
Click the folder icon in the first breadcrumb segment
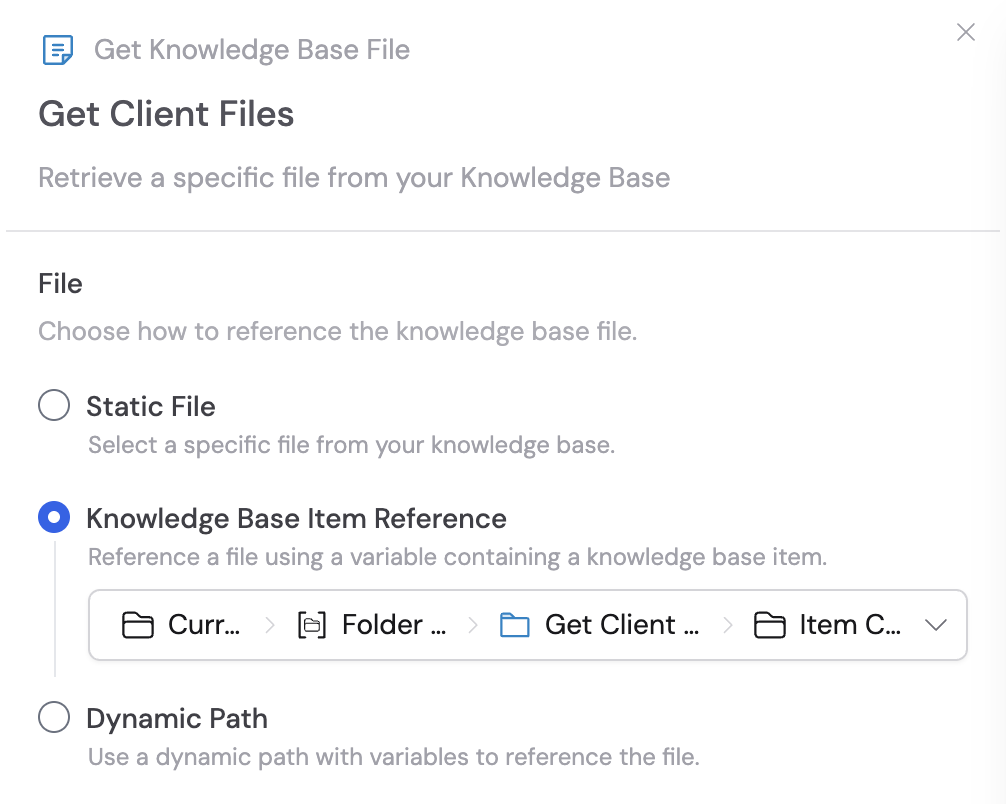137,624
